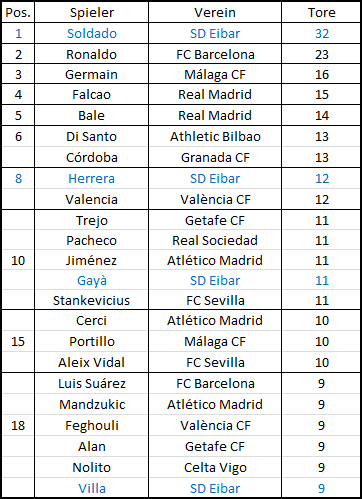
Task: Select the Athletic Bilbao club cell
Action: 215,136
